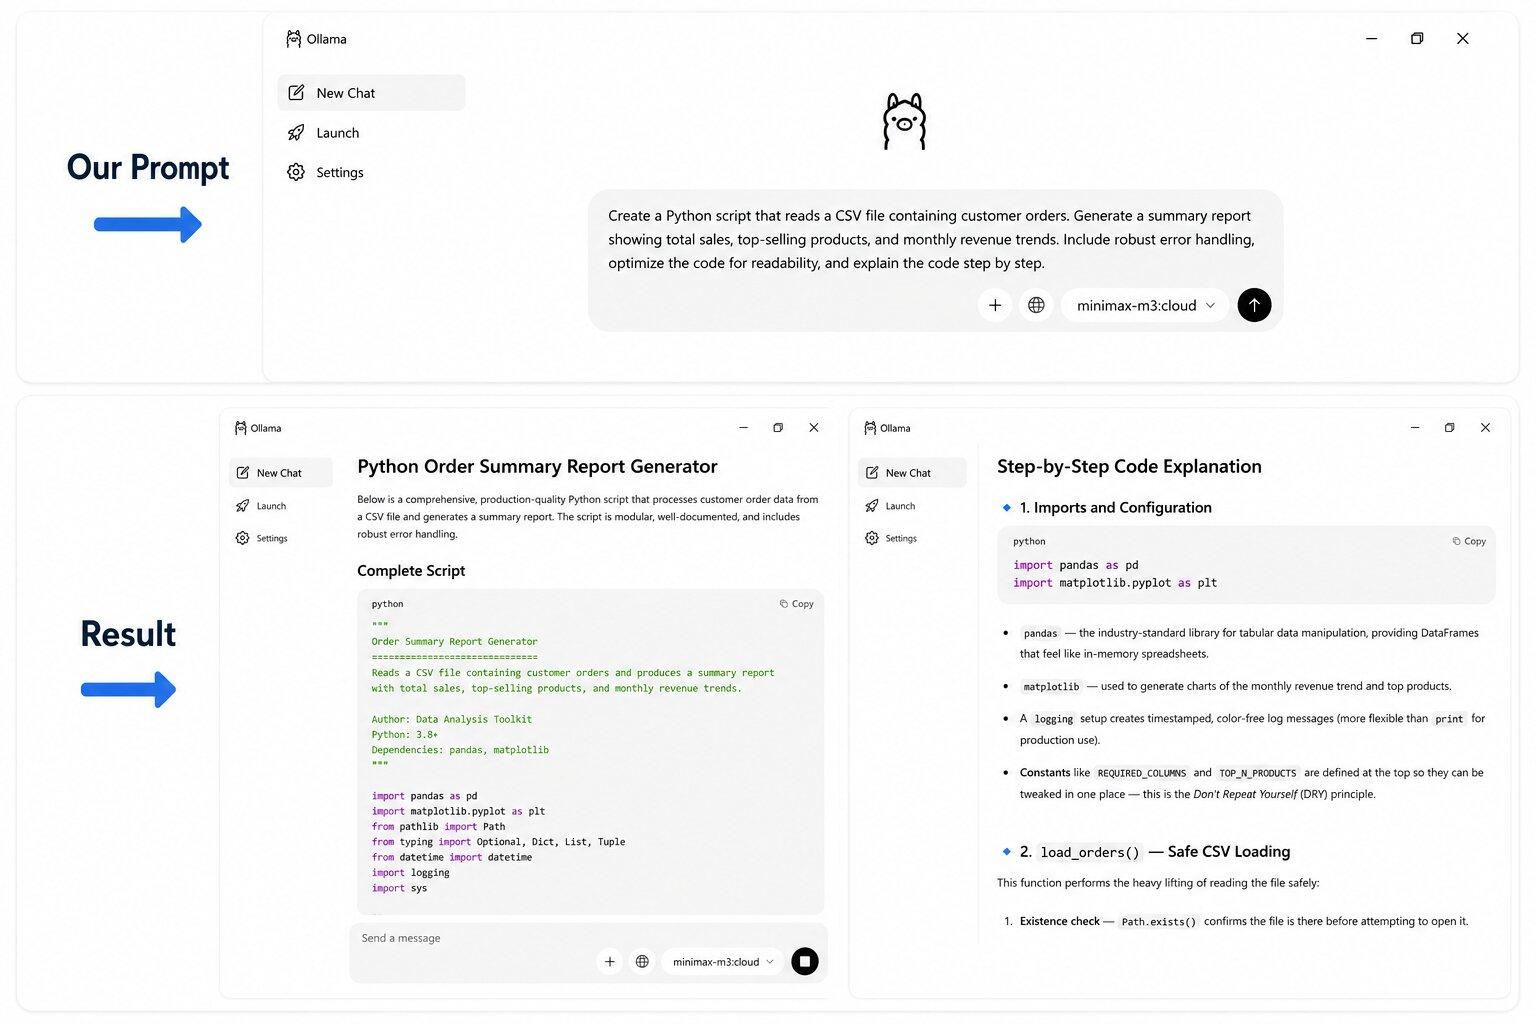The image size is (1536, 1024).
Task: Click the gear Settings icon in top window
Action: (x=296, y=172)
